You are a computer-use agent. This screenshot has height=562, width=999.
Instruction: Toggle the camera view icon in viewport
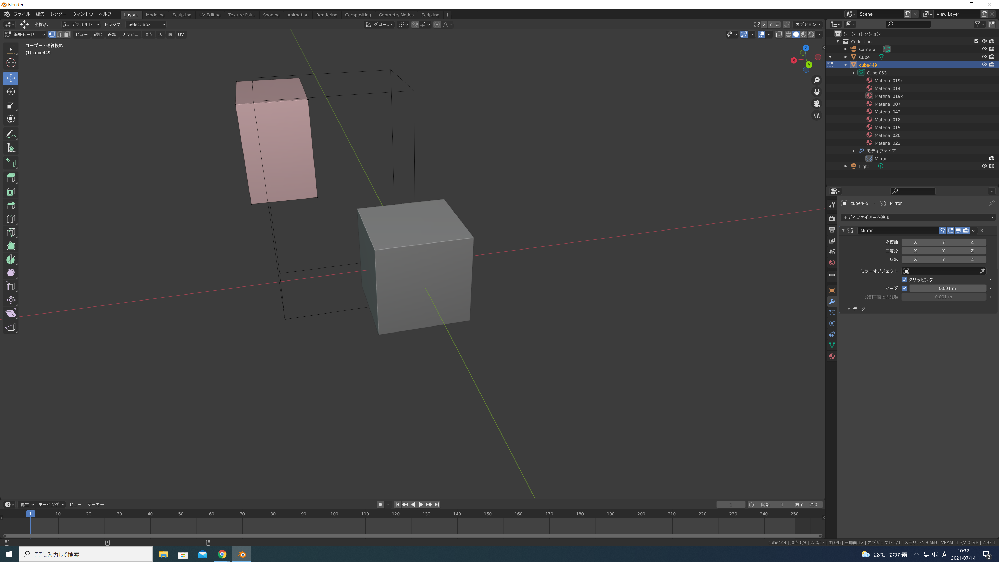(817, 103)
